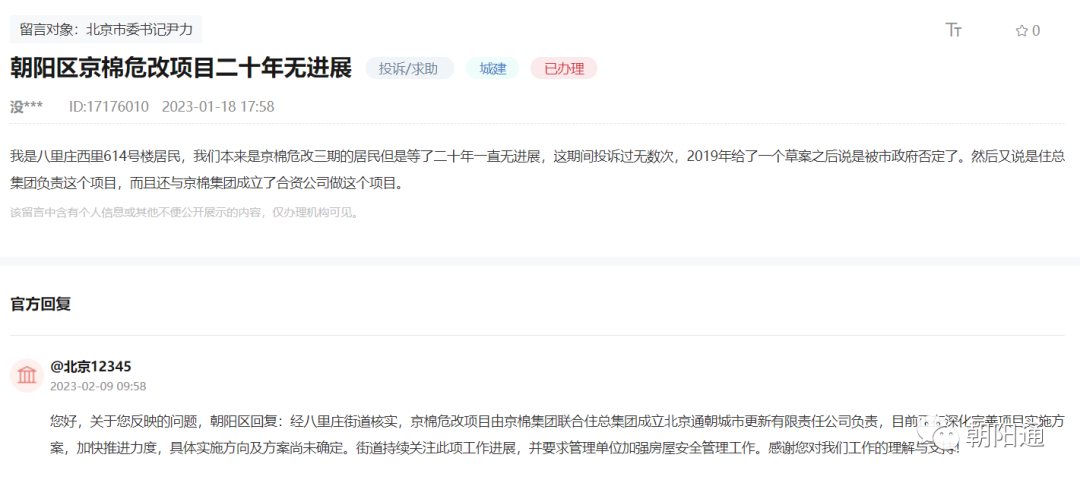Click the favorite count number beside the star
1080x483 pixels.
click(1036, 31)
